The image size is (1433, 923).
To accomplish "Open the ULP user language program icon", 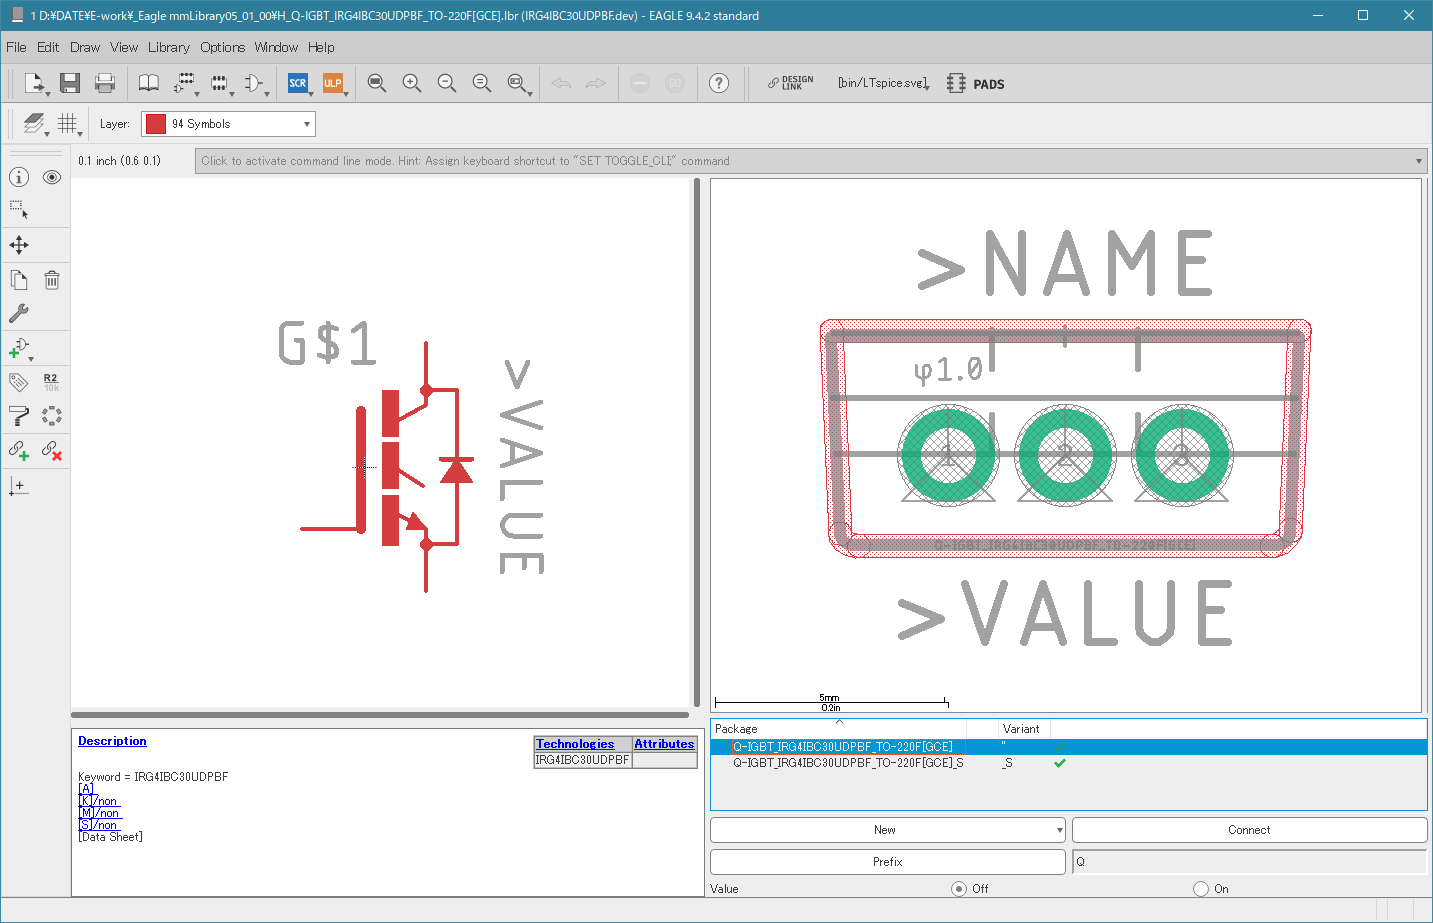I will (x=332, y=83).
